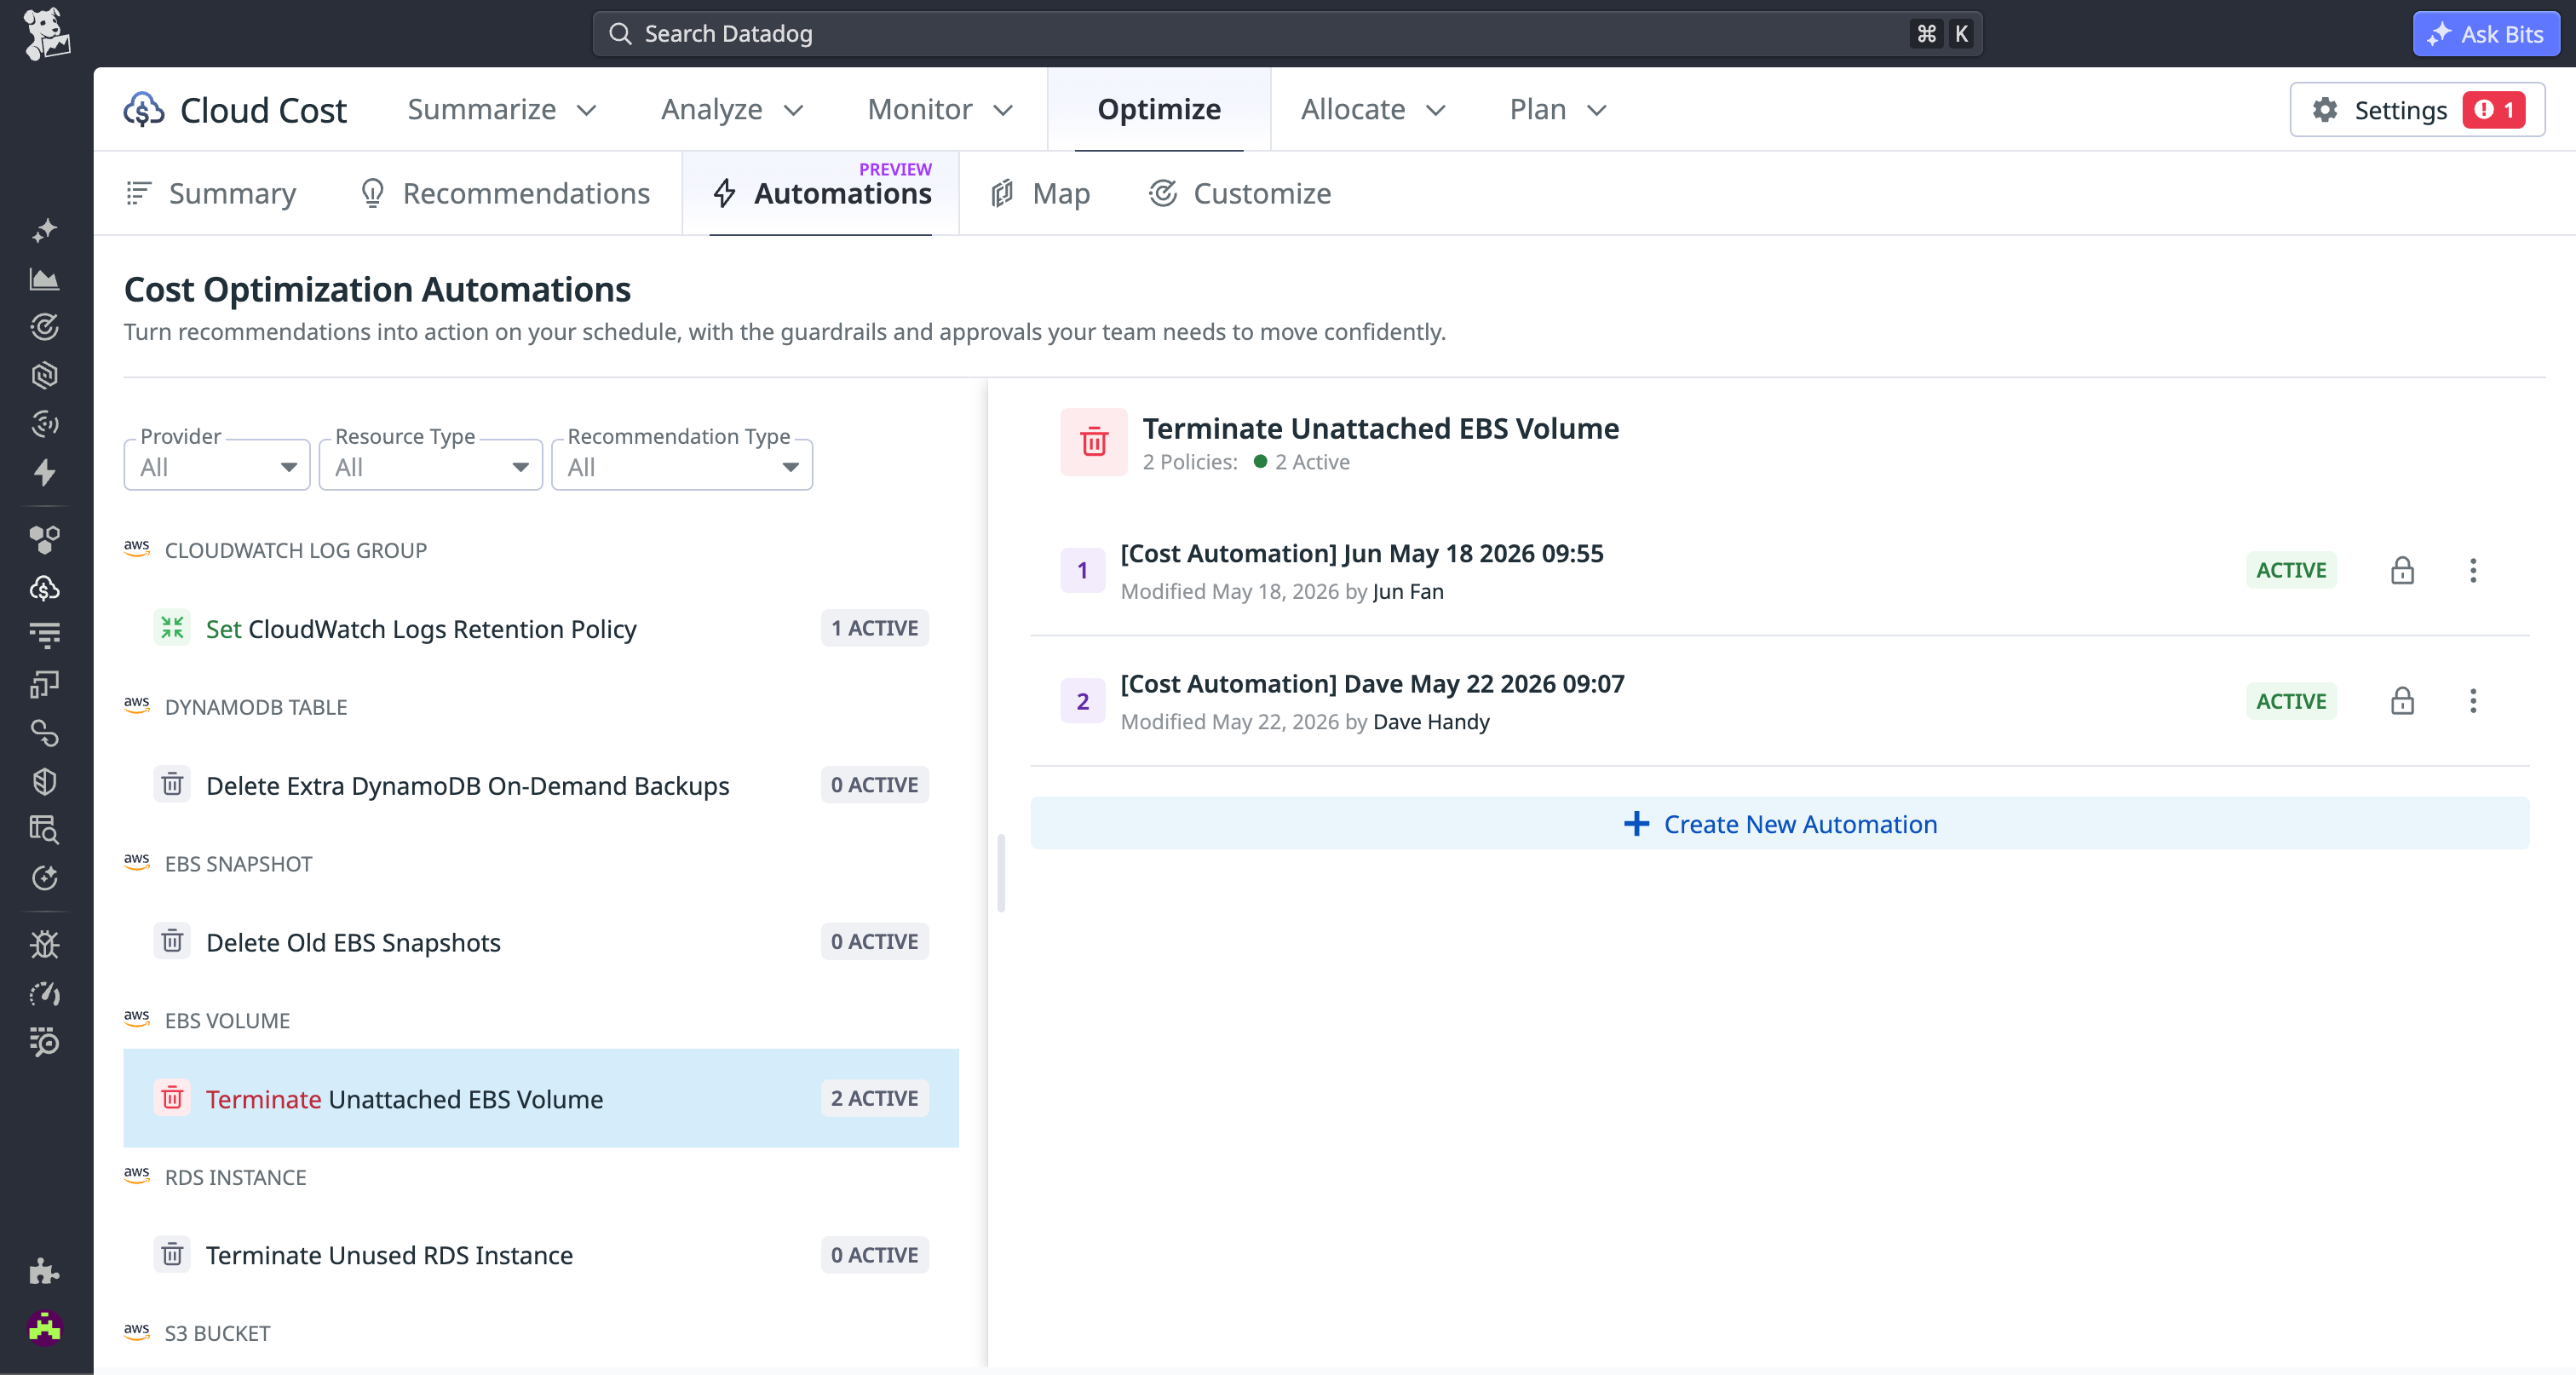Screen dimensions: 2576x1375
Task: Click the red trash icon beside panel title
Action: (1094, 441)
